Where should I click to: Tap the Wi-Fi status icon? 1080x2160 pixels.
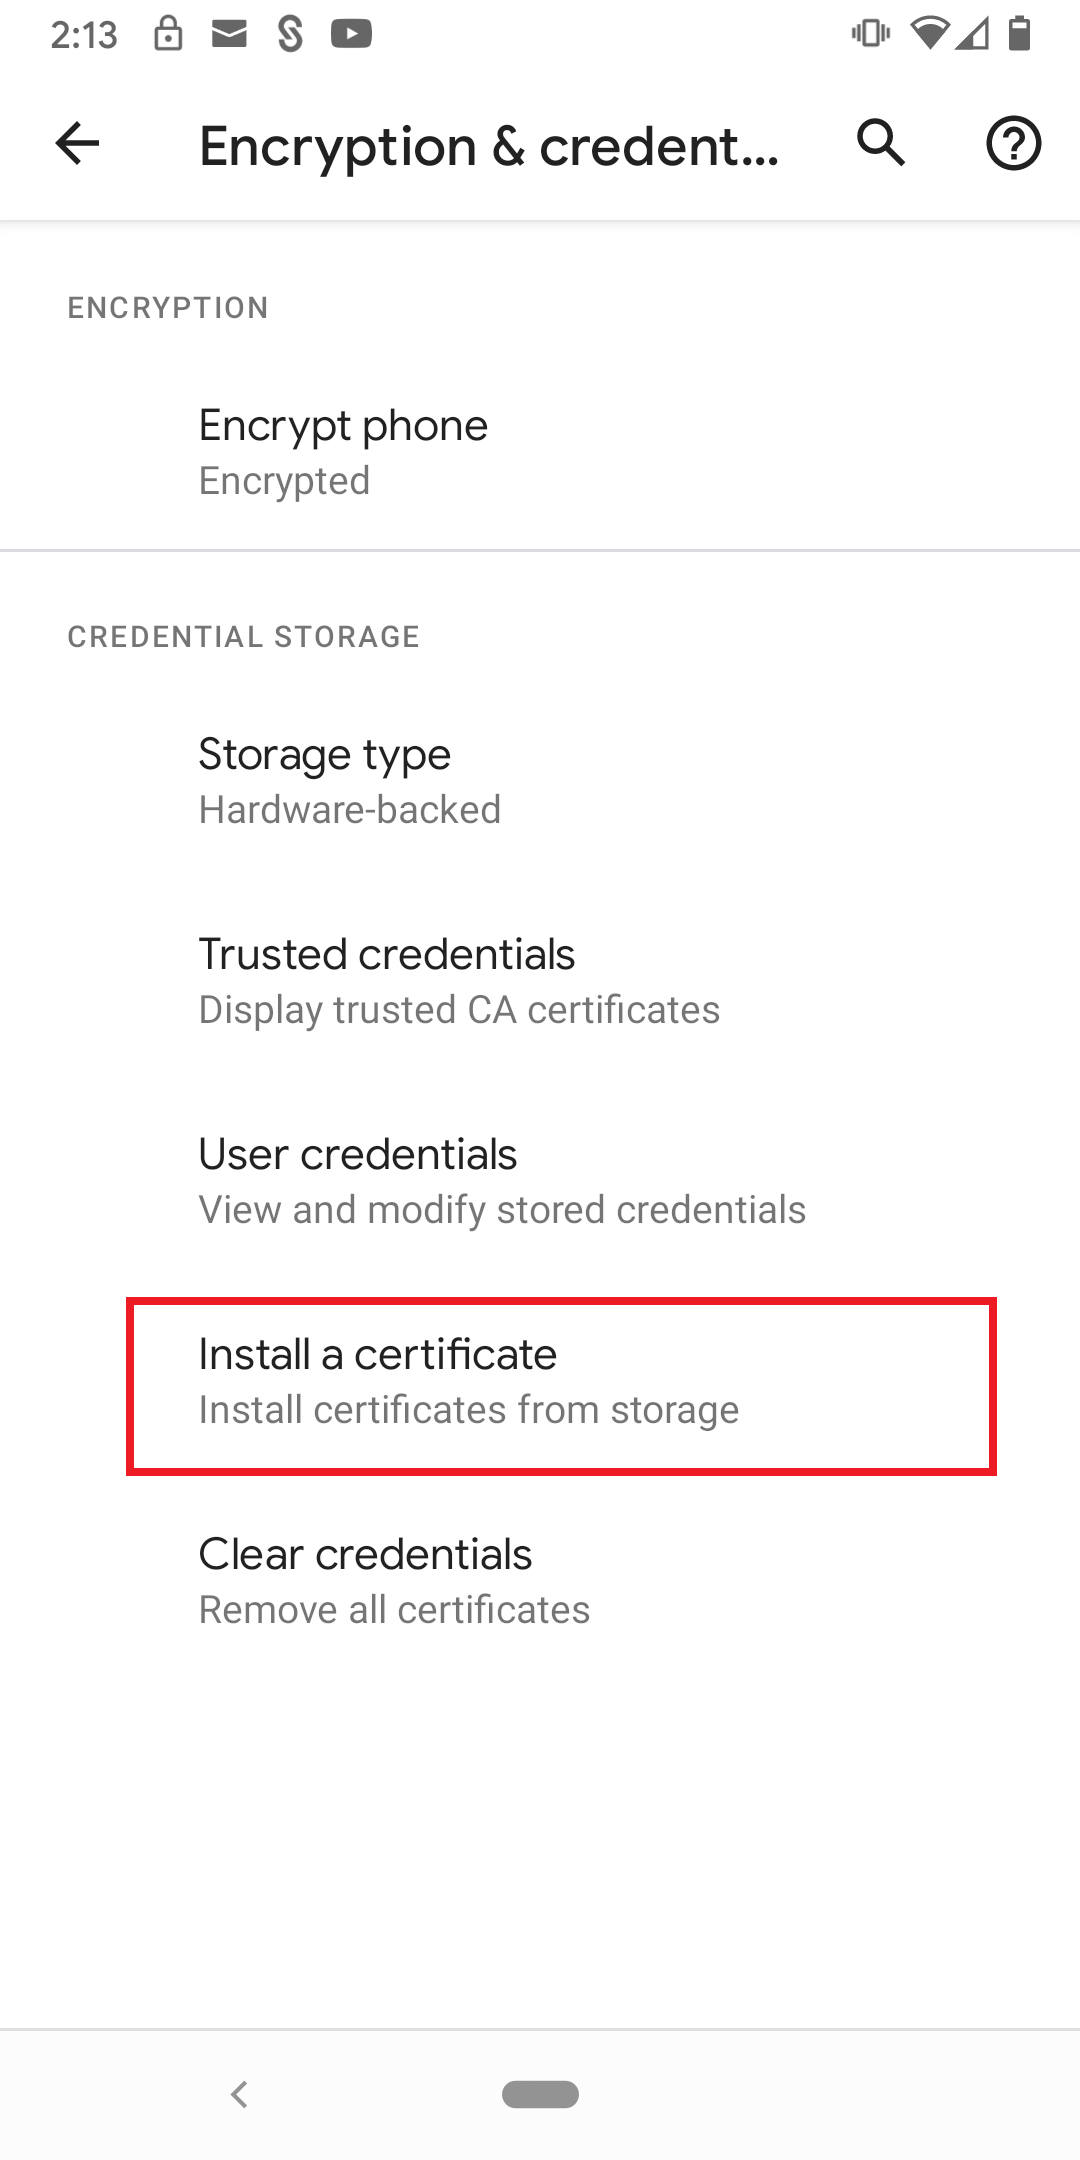tap(929, 34)
